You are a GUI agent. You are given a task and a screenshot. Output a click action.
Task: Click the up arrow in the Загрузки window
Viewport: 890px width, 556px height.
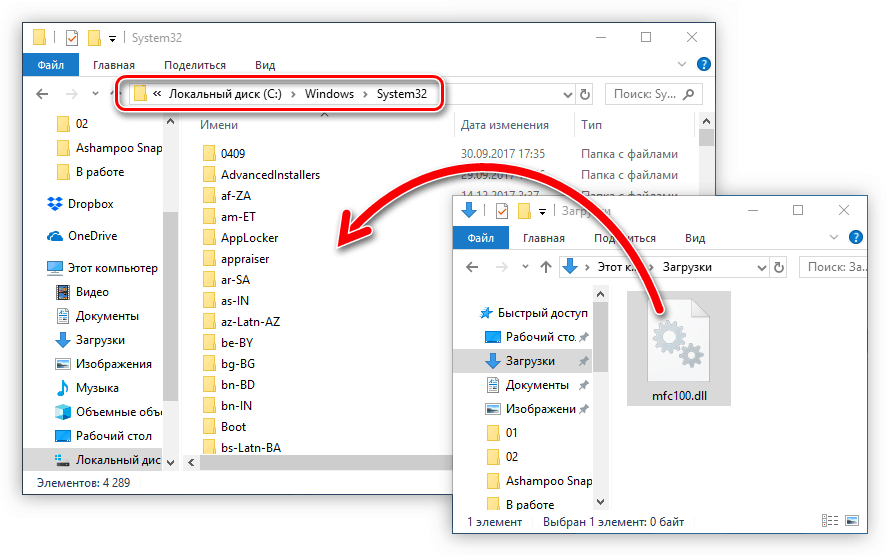(x=545, y=267)
